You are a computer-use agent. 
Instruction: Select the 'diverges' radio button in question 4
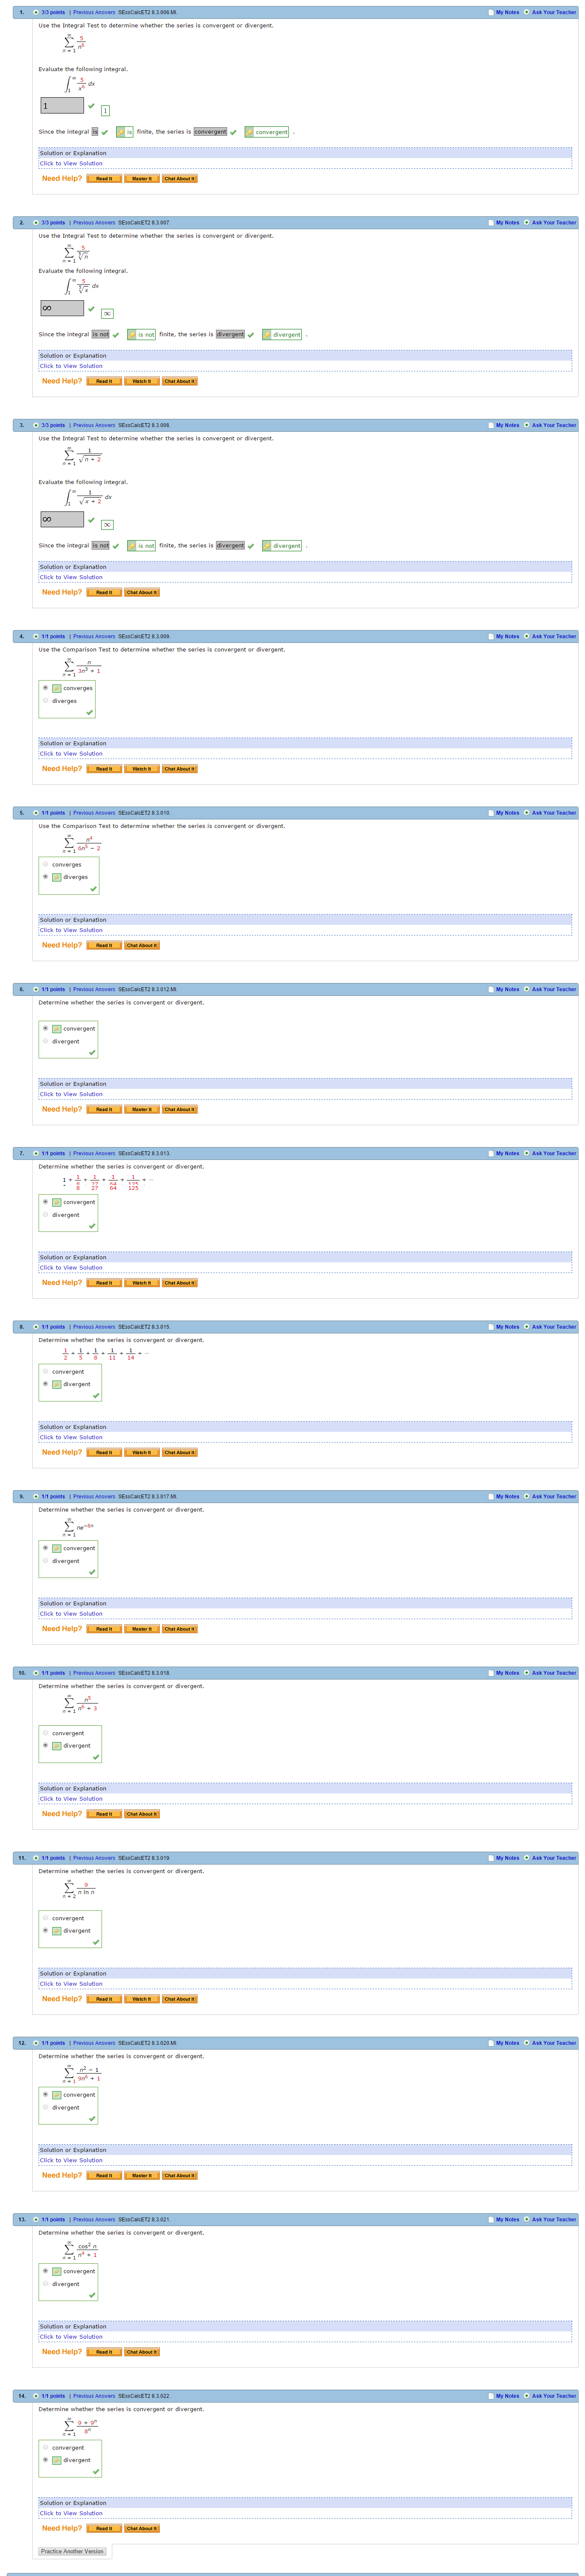(x=45, y=701)
